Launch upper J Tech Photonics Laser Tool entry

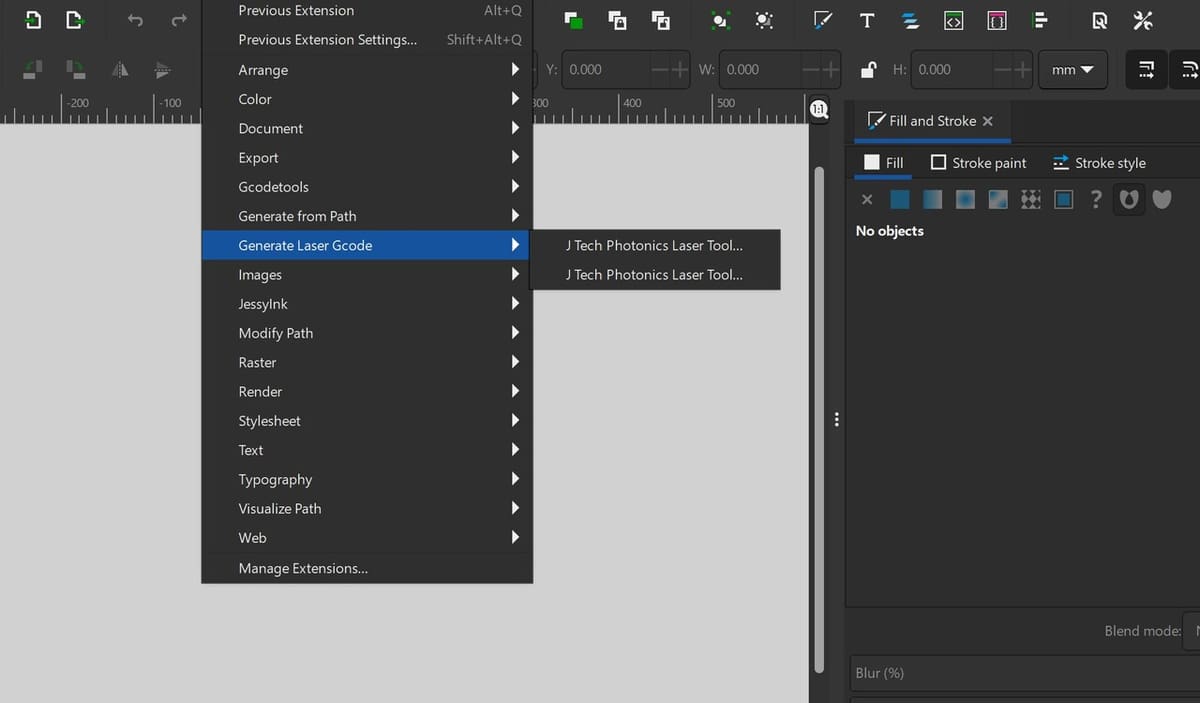click(655, 245)
